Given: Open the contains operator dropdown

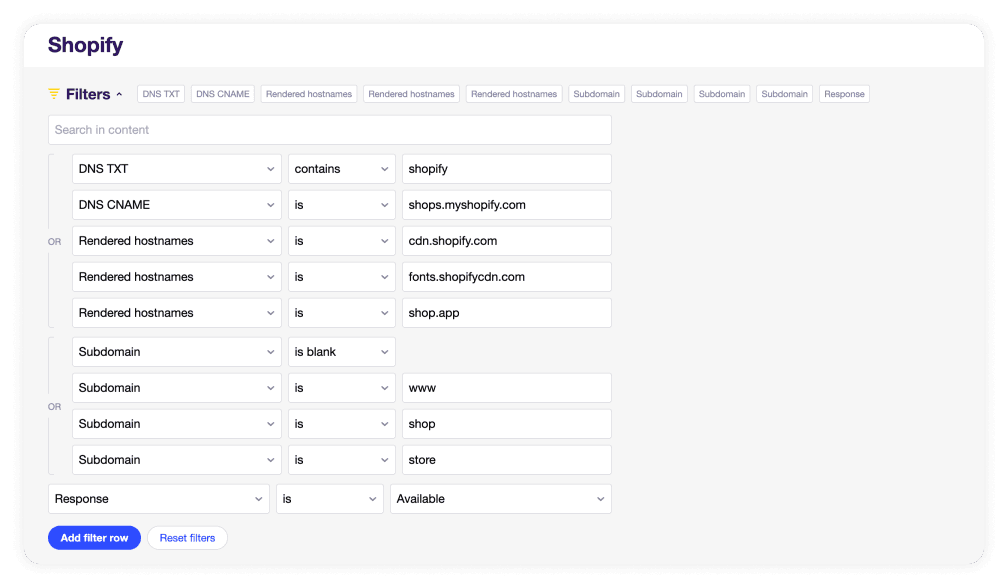Looking at the screenshot, I should (341, 169).
